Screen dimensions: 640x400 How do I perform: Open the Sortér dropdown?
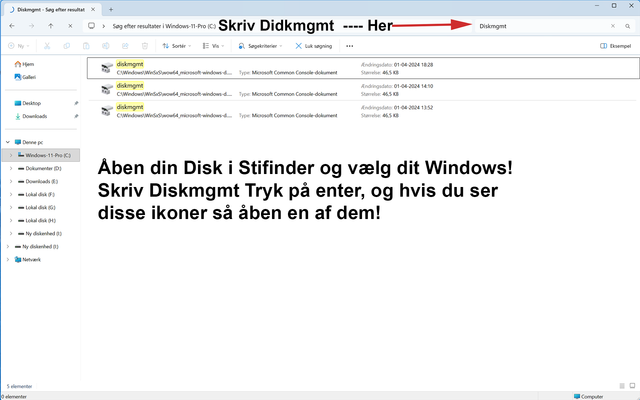176,46
